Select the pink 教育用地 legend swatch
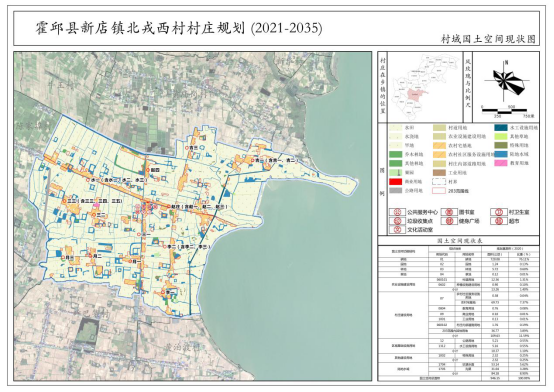The width and height of the screenshot is (554, 392). click(x=501, y=163)
